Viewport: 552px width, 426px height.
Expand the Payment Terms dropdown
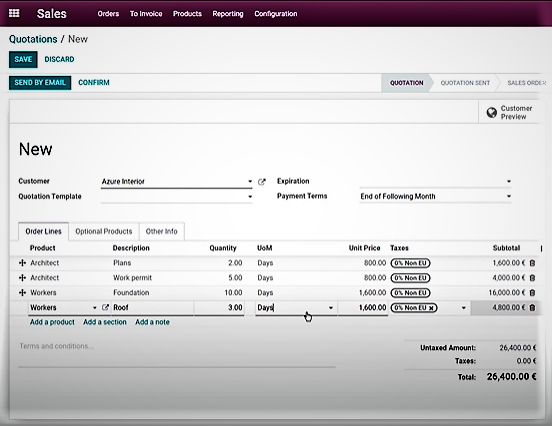(509, 196)
